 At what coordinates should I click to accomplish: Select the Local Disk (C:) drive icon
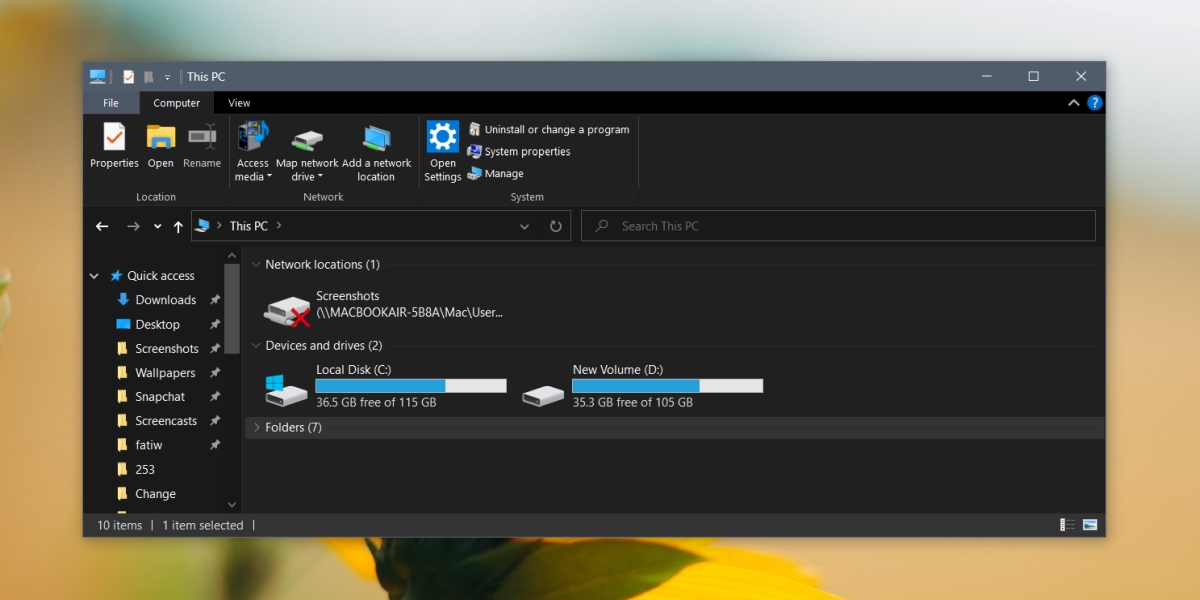coord(287,390)
